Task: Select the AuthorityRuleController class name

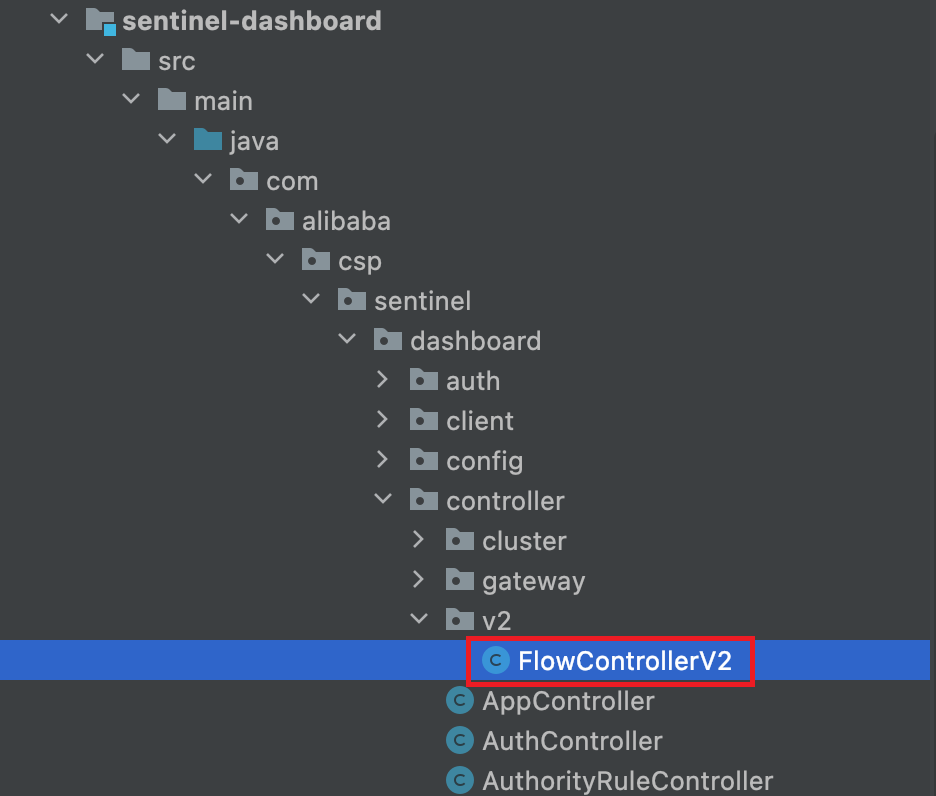Action: (627, 781)
